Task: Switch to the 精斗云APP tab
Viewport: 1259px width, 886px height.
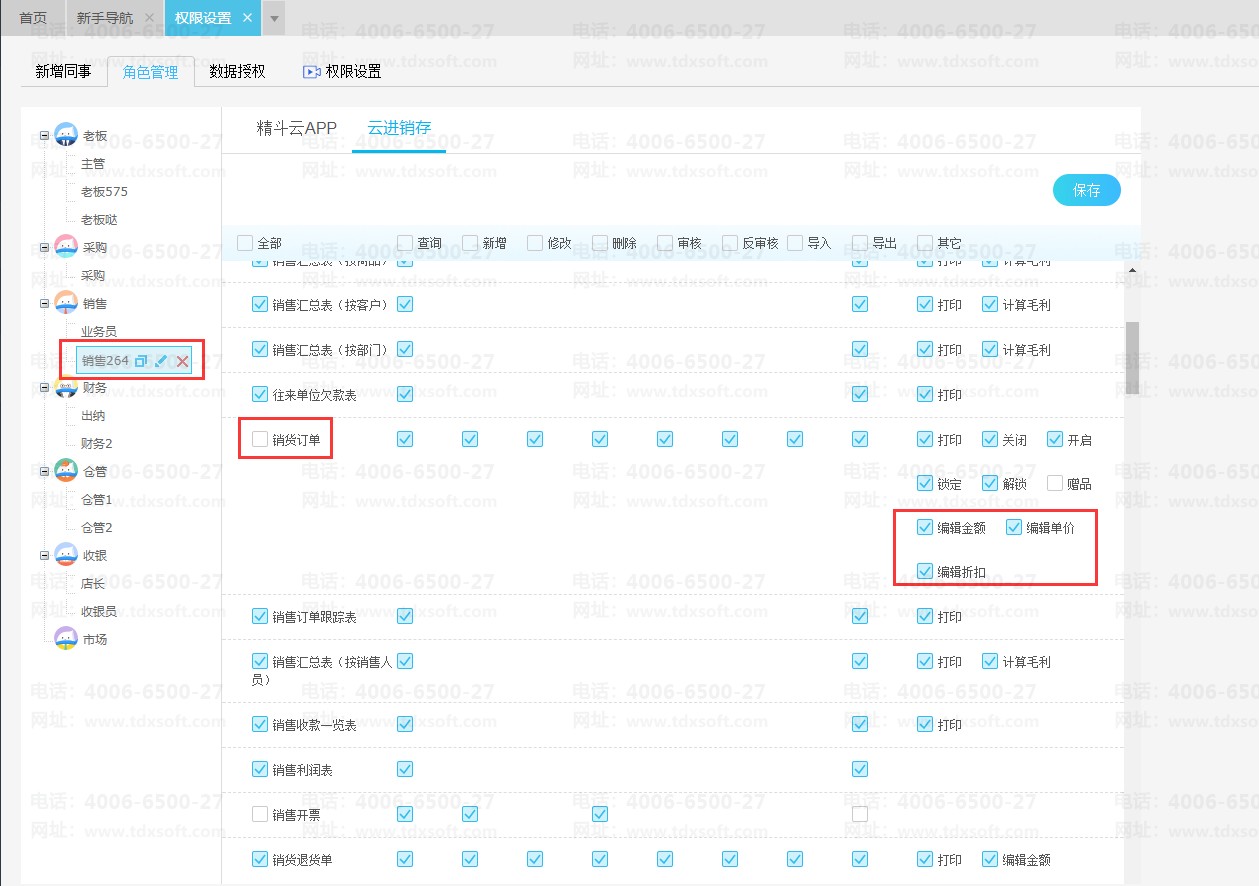Action: [x=297, y=128]
